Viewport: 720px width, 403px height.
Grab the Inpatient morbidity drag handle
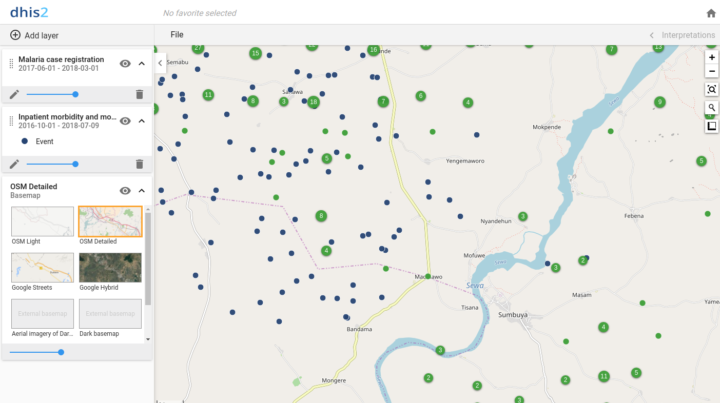pos(11,121)
